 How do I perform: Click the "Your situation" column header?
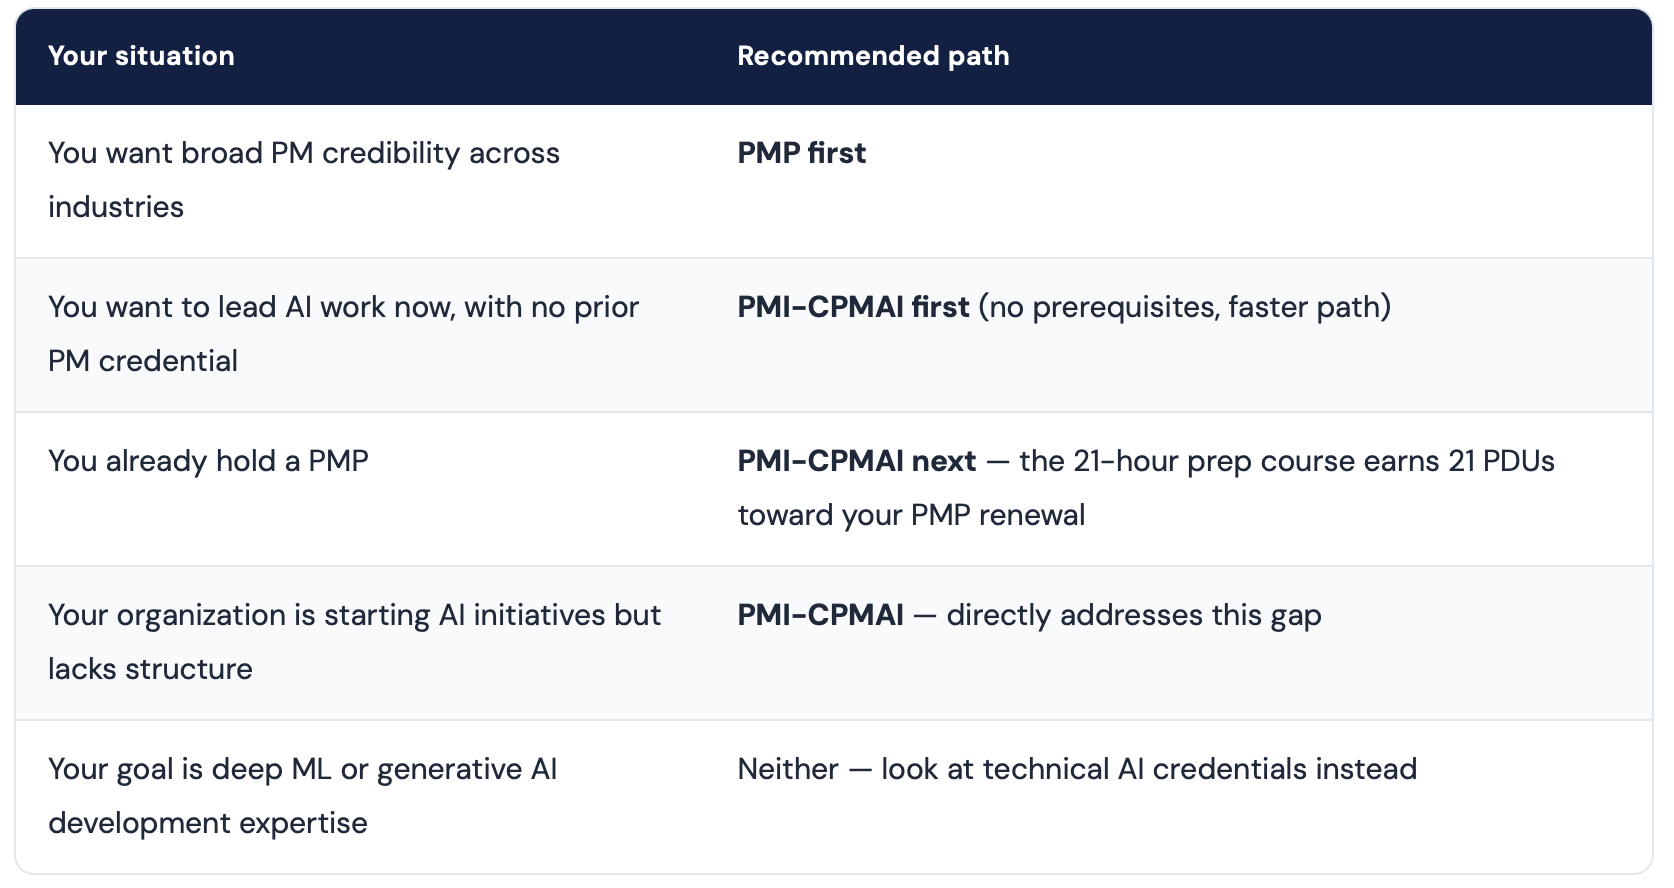pos(141,56)
